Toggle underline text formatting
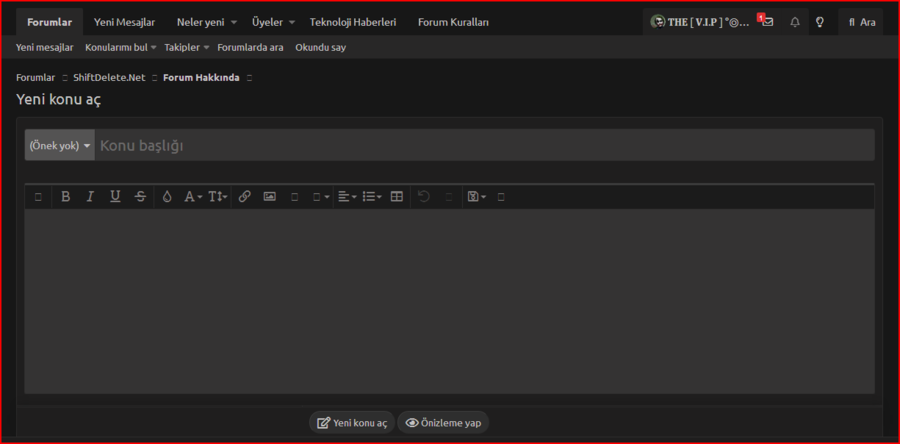Viewport: 900px width, 444px height. point(115,197)
